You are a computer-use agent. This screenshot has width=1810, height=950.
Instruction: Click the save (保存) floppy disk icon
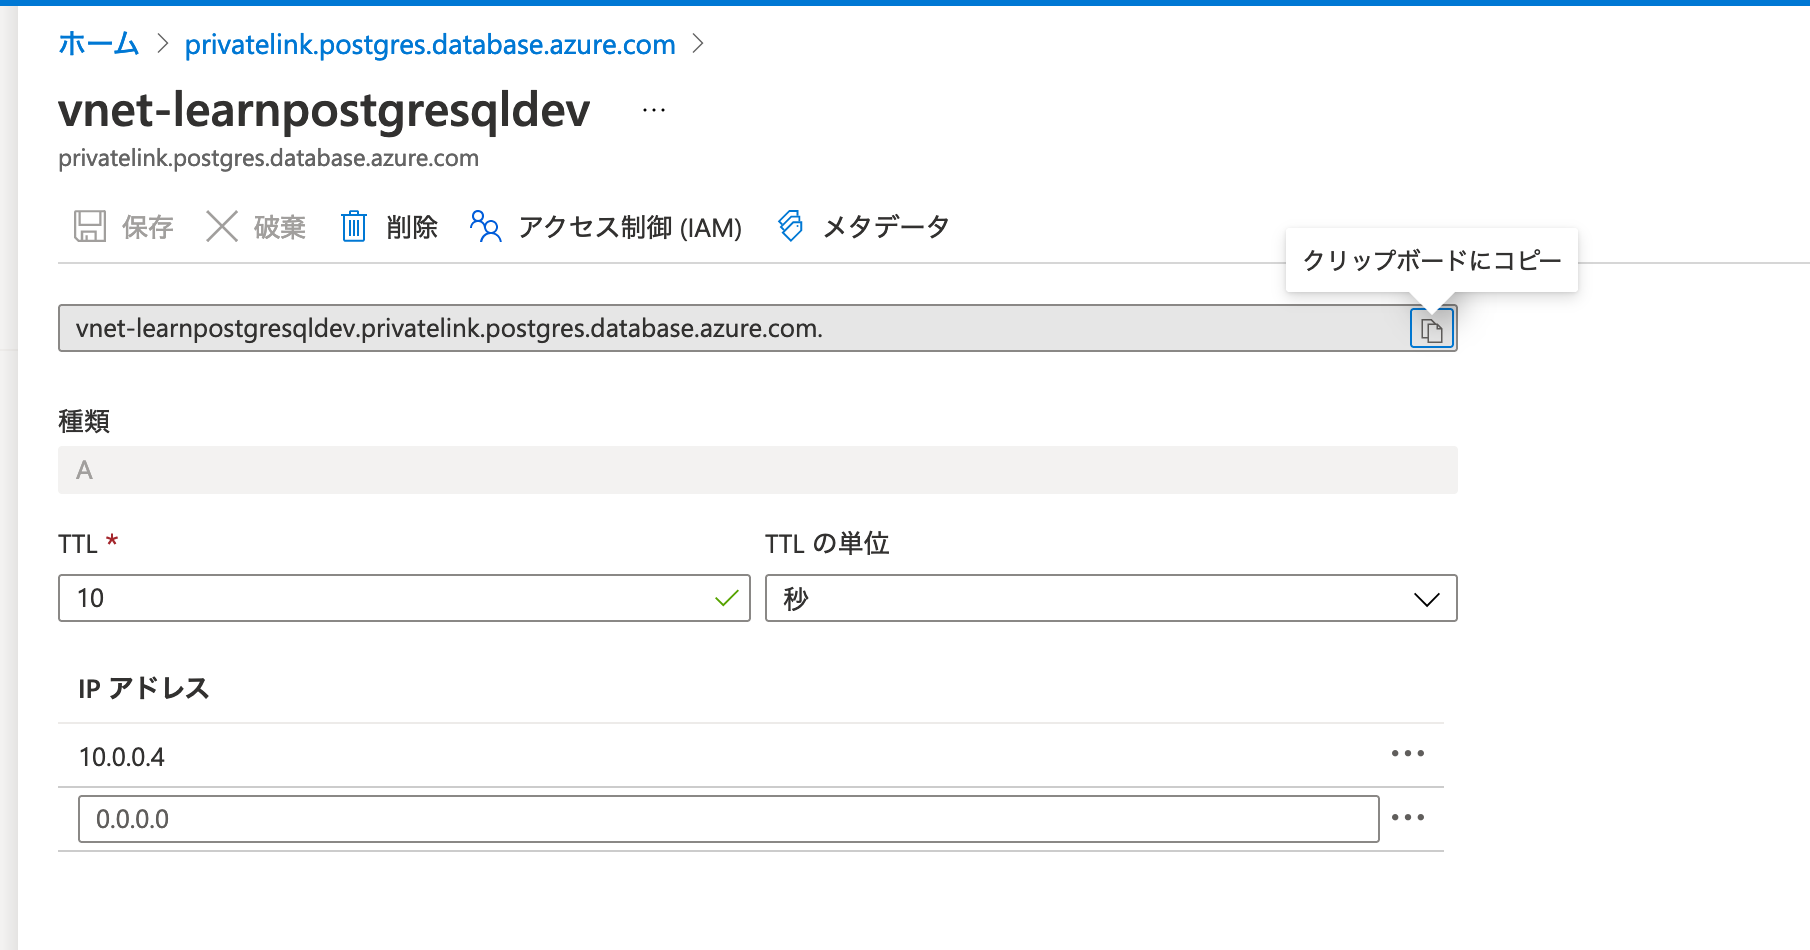90,227
